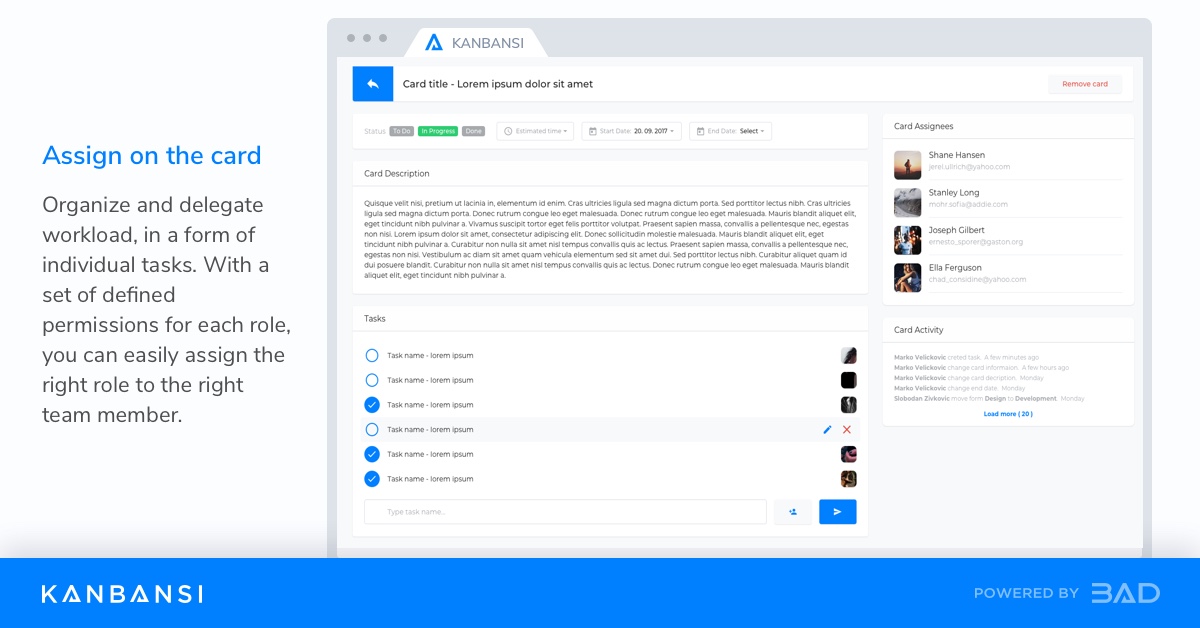Click Stanley Long's avatar photo
1200x628 pixels.
click(907, 202)
